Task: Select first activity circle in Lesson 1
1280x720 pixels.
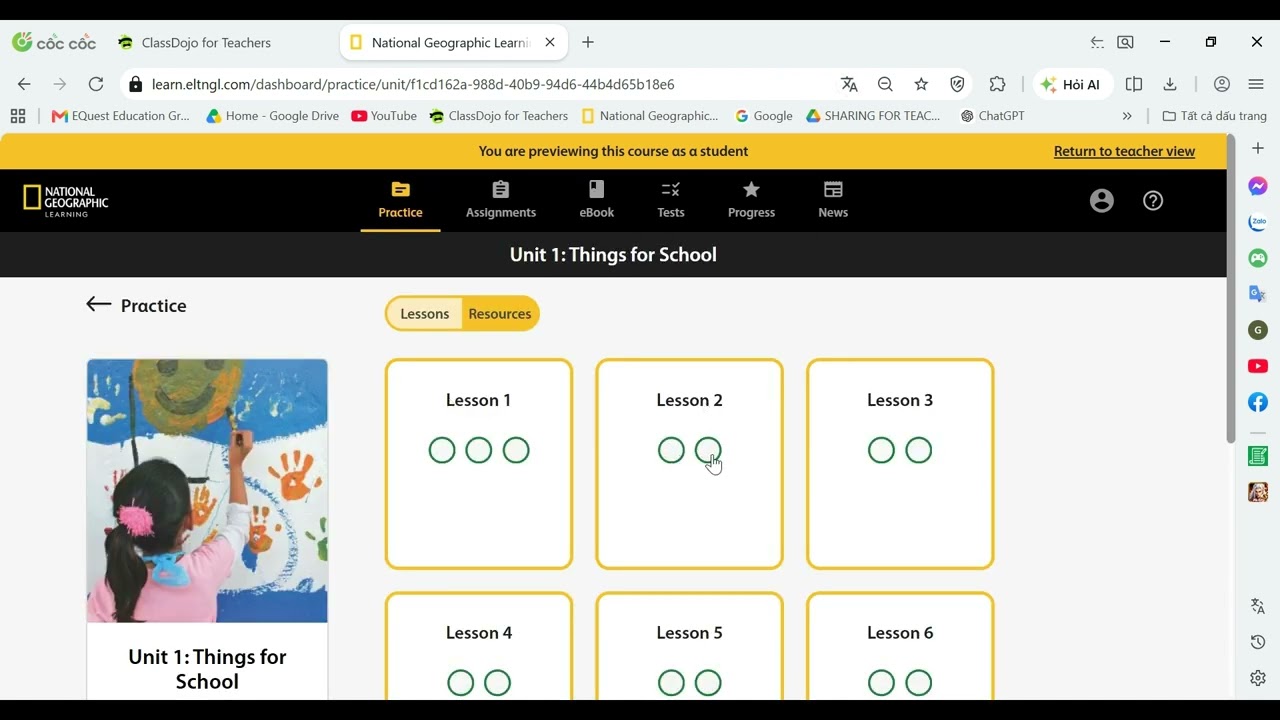Action: [x=442, y=450]
